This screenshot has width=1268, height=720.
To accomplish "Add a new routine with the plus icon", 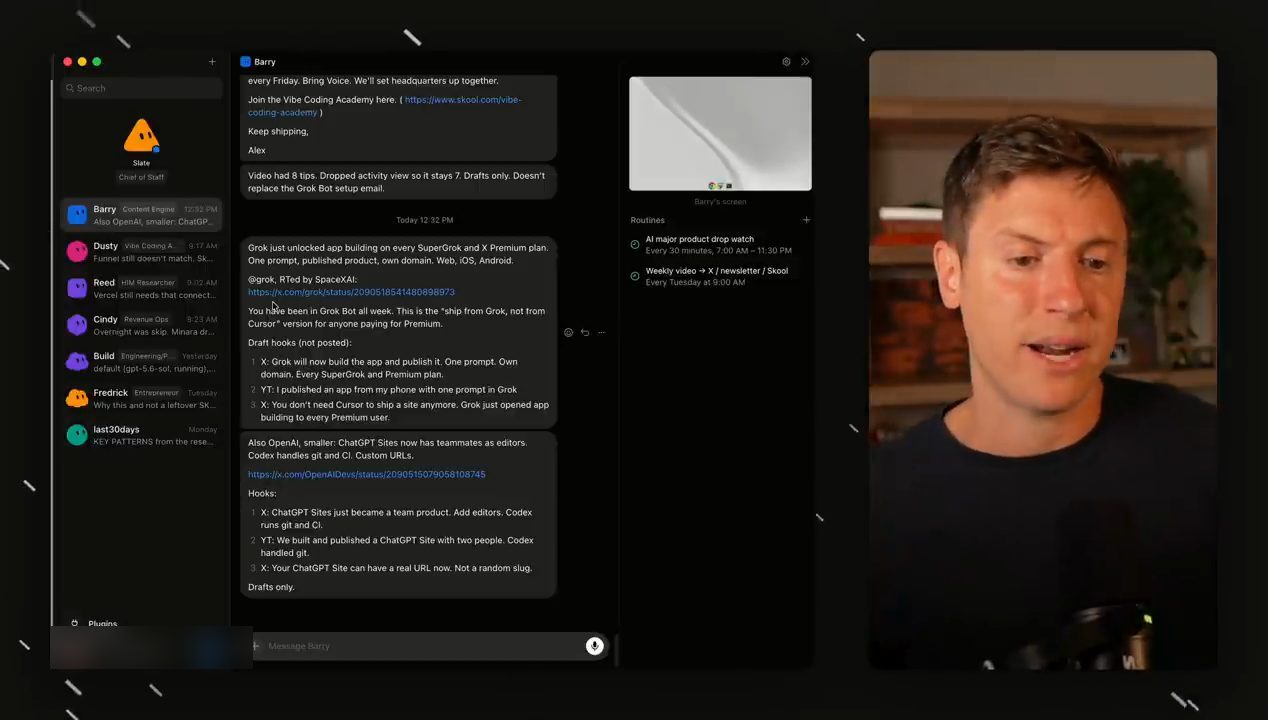I will click(x=806, y=220).
